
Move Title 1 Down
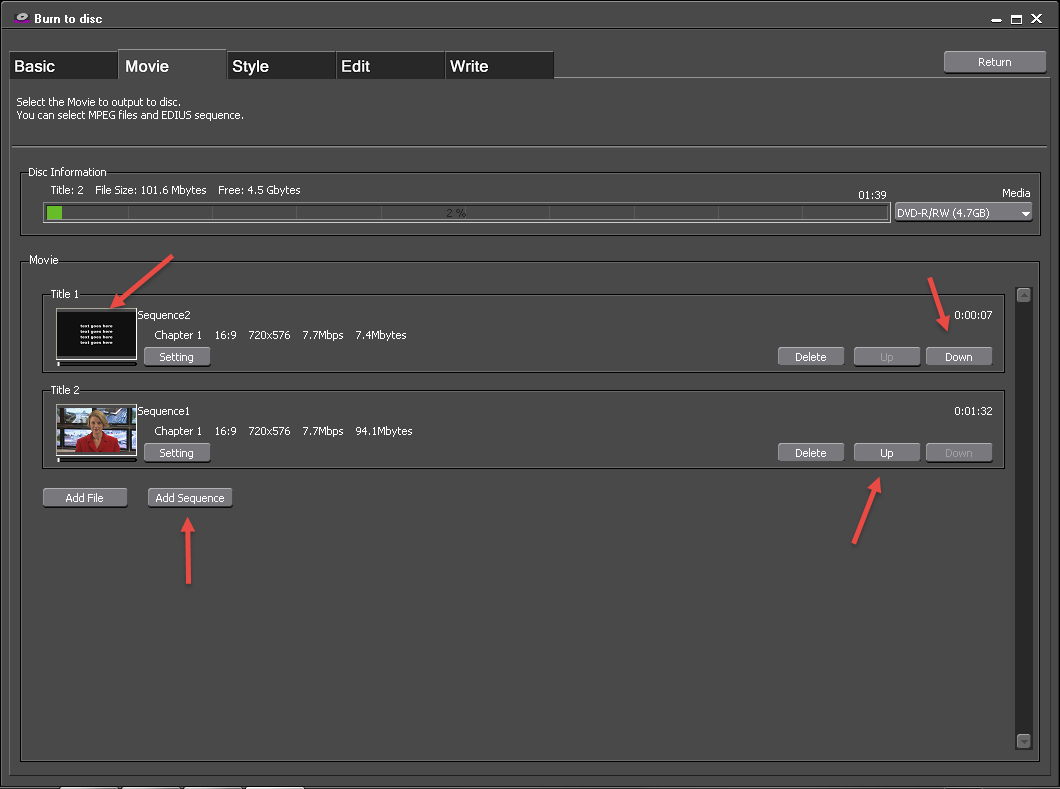pos(958,357)
